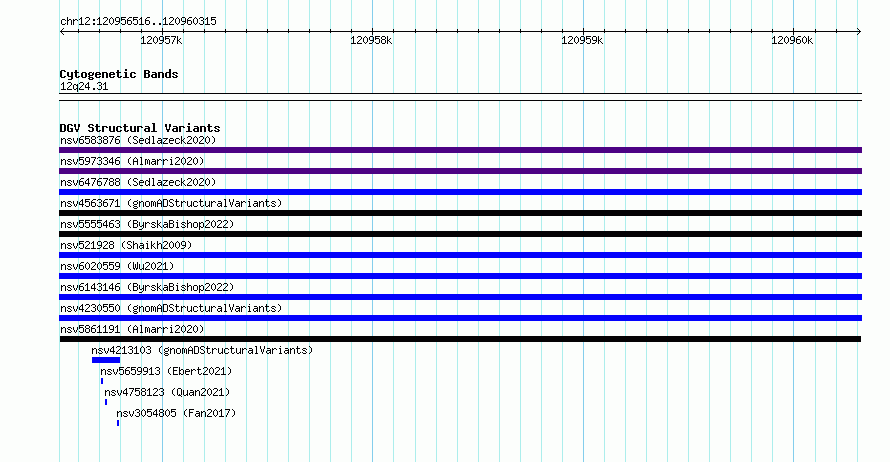Click the nsv6020559 (Wu2021) blue bar

pyautogui.click(x=460, y=276)
